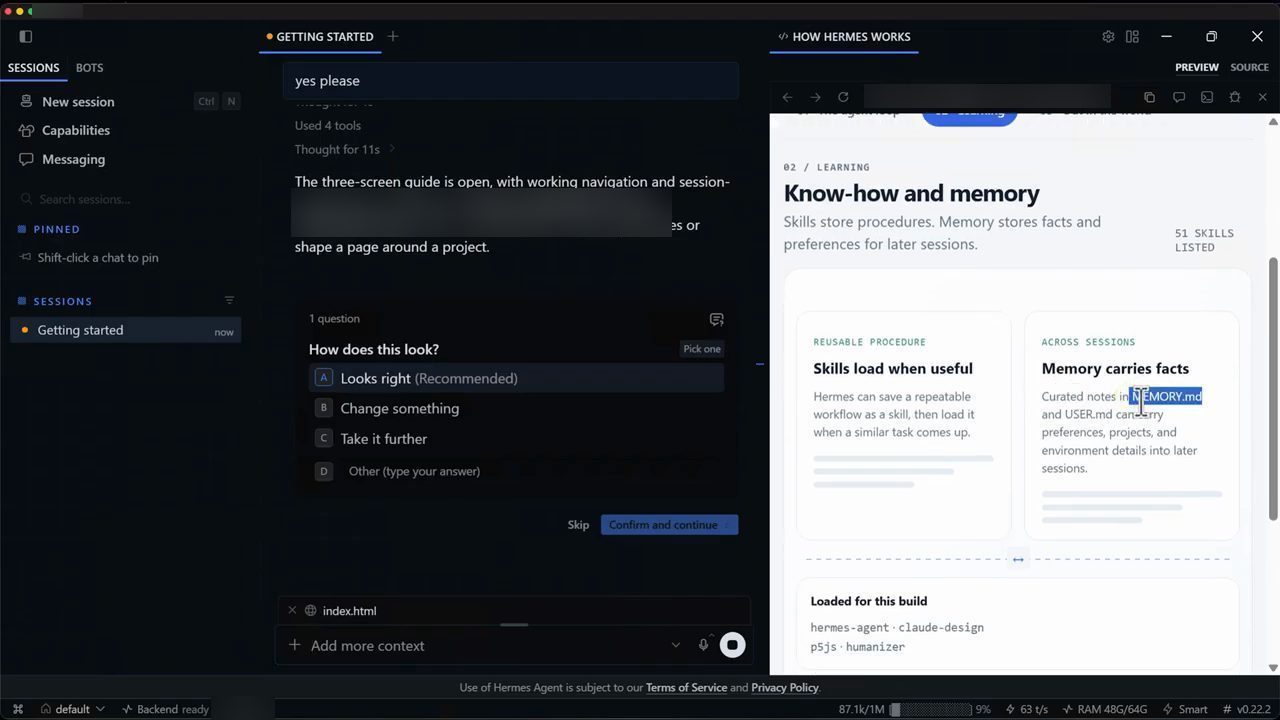Open the preview comment bubble icon
The height and width of the screenshot is (720, 1280).
[1179, 97]
